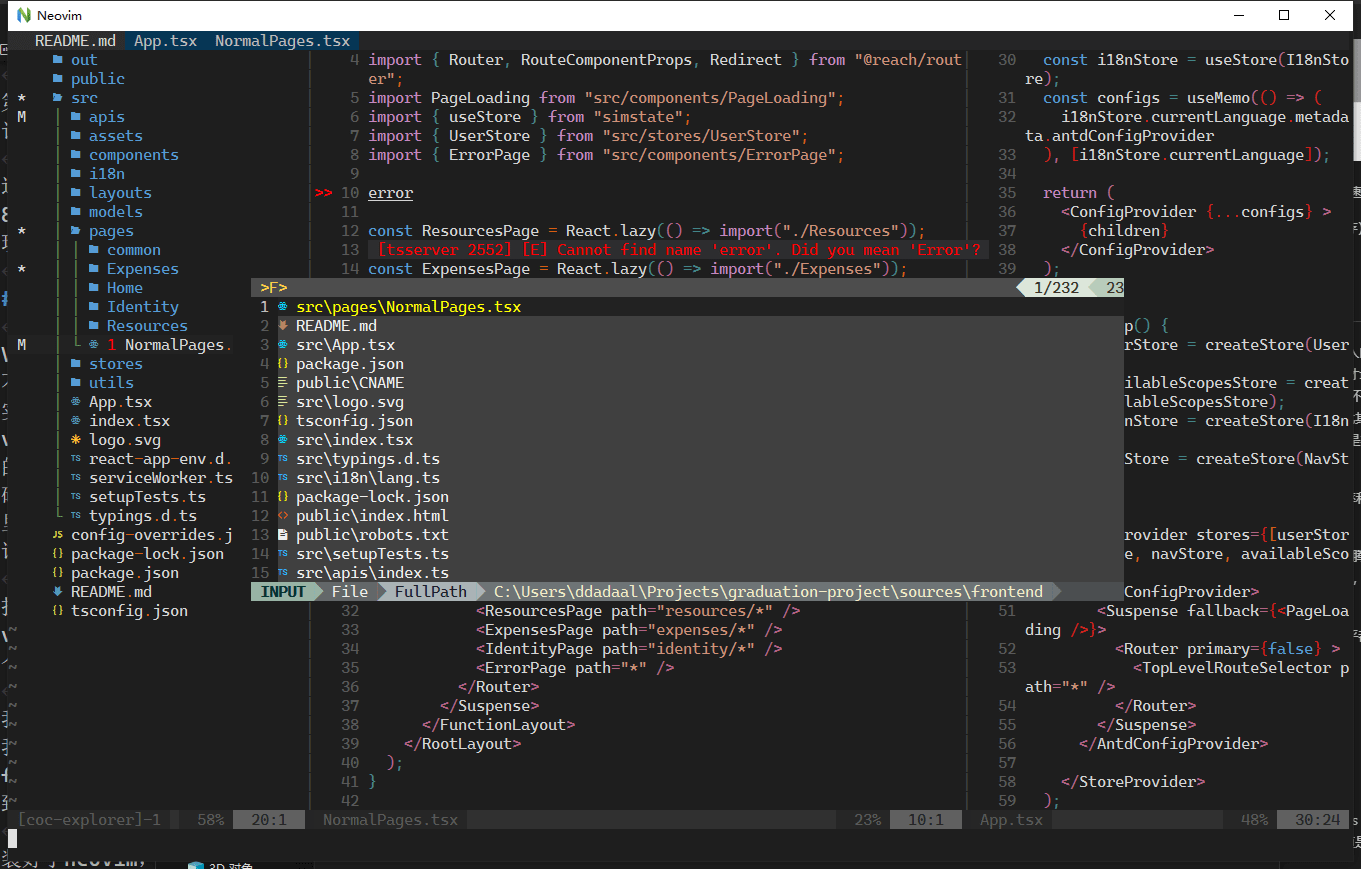Switch to the README.md tab

75,41
